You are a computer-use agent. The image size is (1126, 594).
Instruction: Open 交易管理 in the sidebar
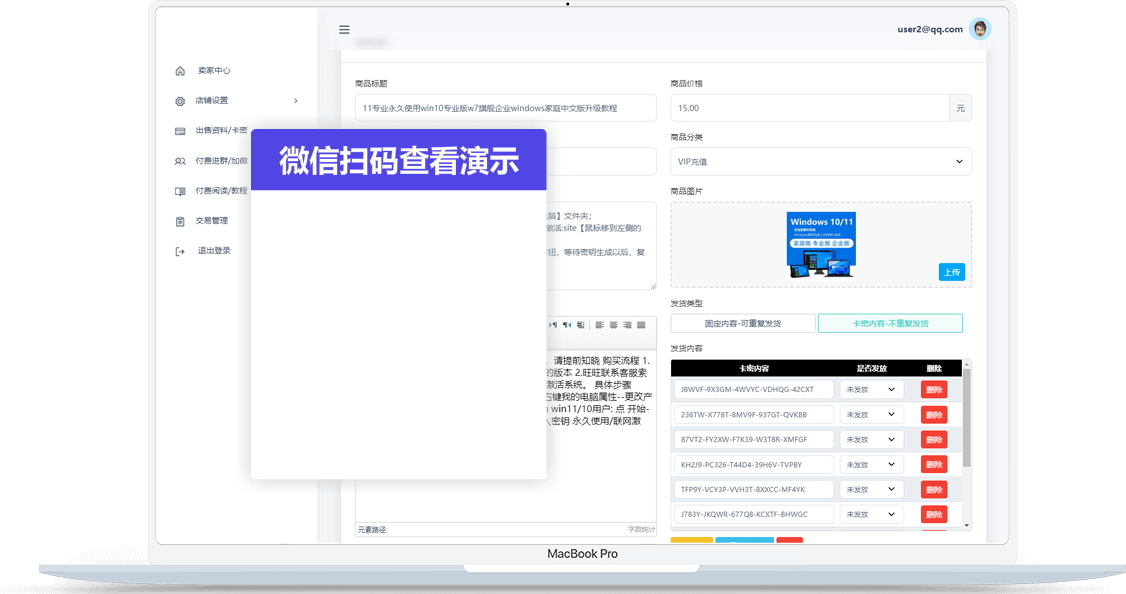(x=212, y=221)
